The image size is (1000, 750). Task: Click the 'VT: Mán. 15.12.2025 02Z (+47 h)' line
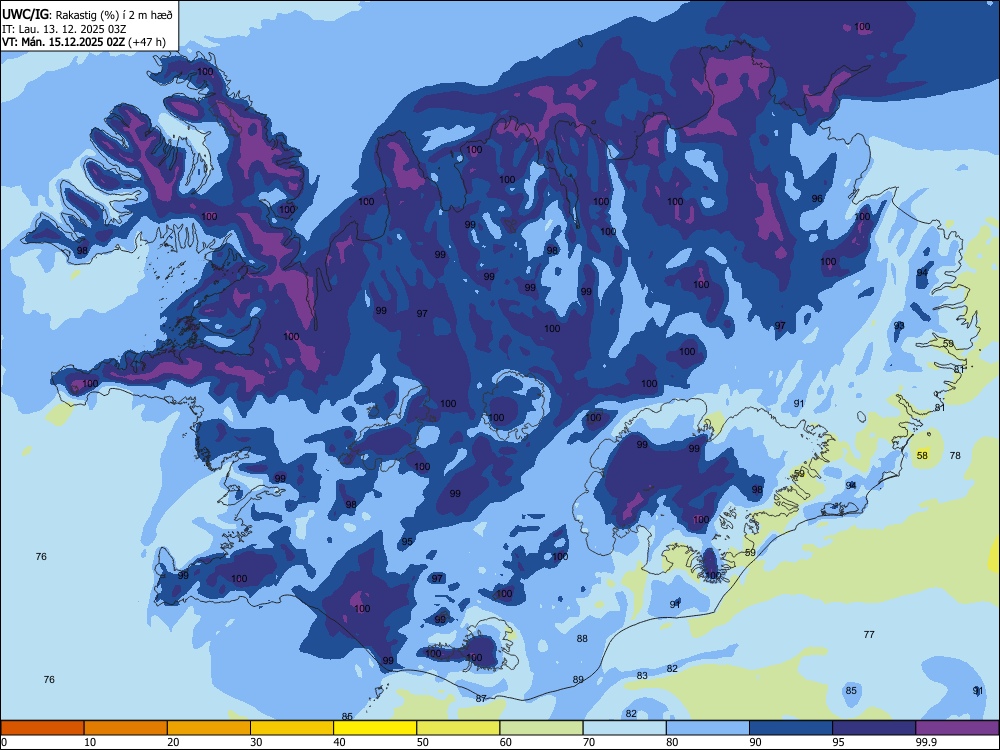click(84, 42)
